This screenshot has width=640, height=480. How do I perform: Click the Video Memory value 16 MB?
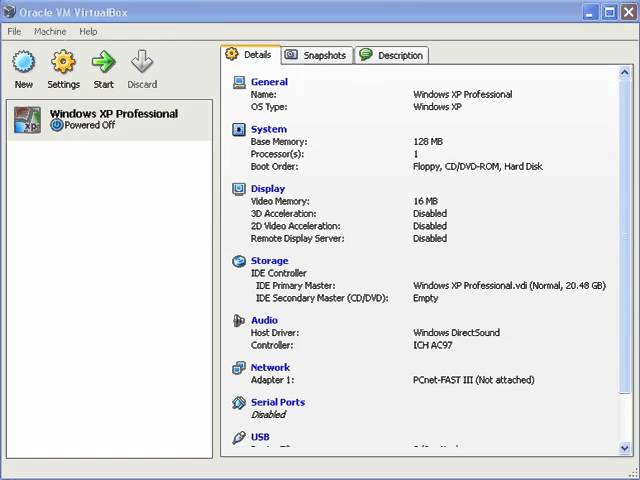pos(425,201)
